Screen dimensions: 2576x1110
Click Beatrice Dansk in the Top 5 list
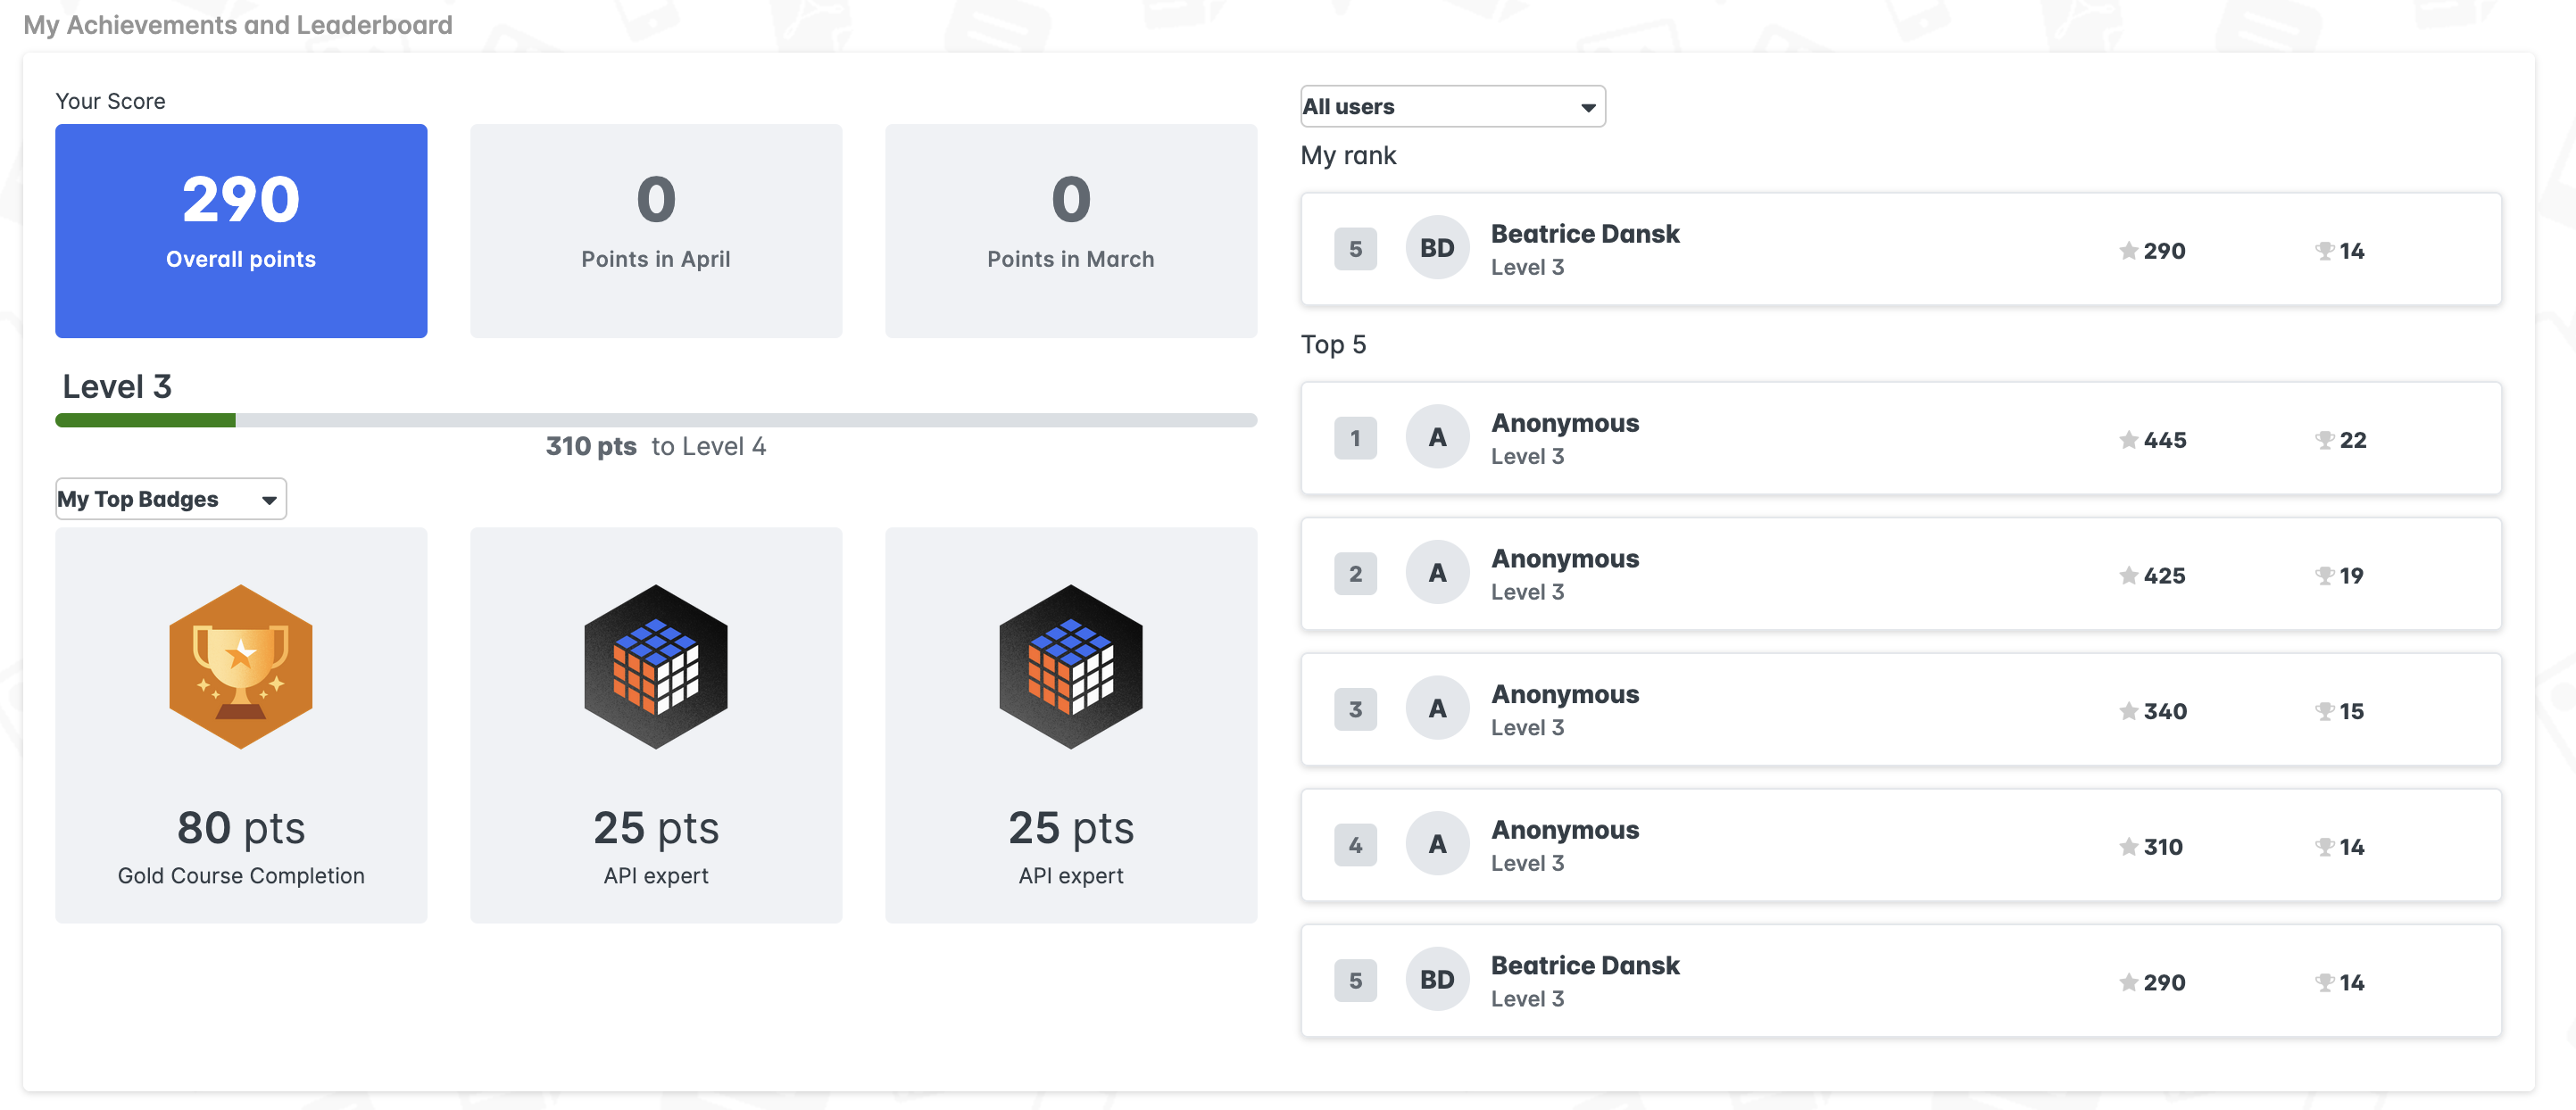[x=1585, y=965]
